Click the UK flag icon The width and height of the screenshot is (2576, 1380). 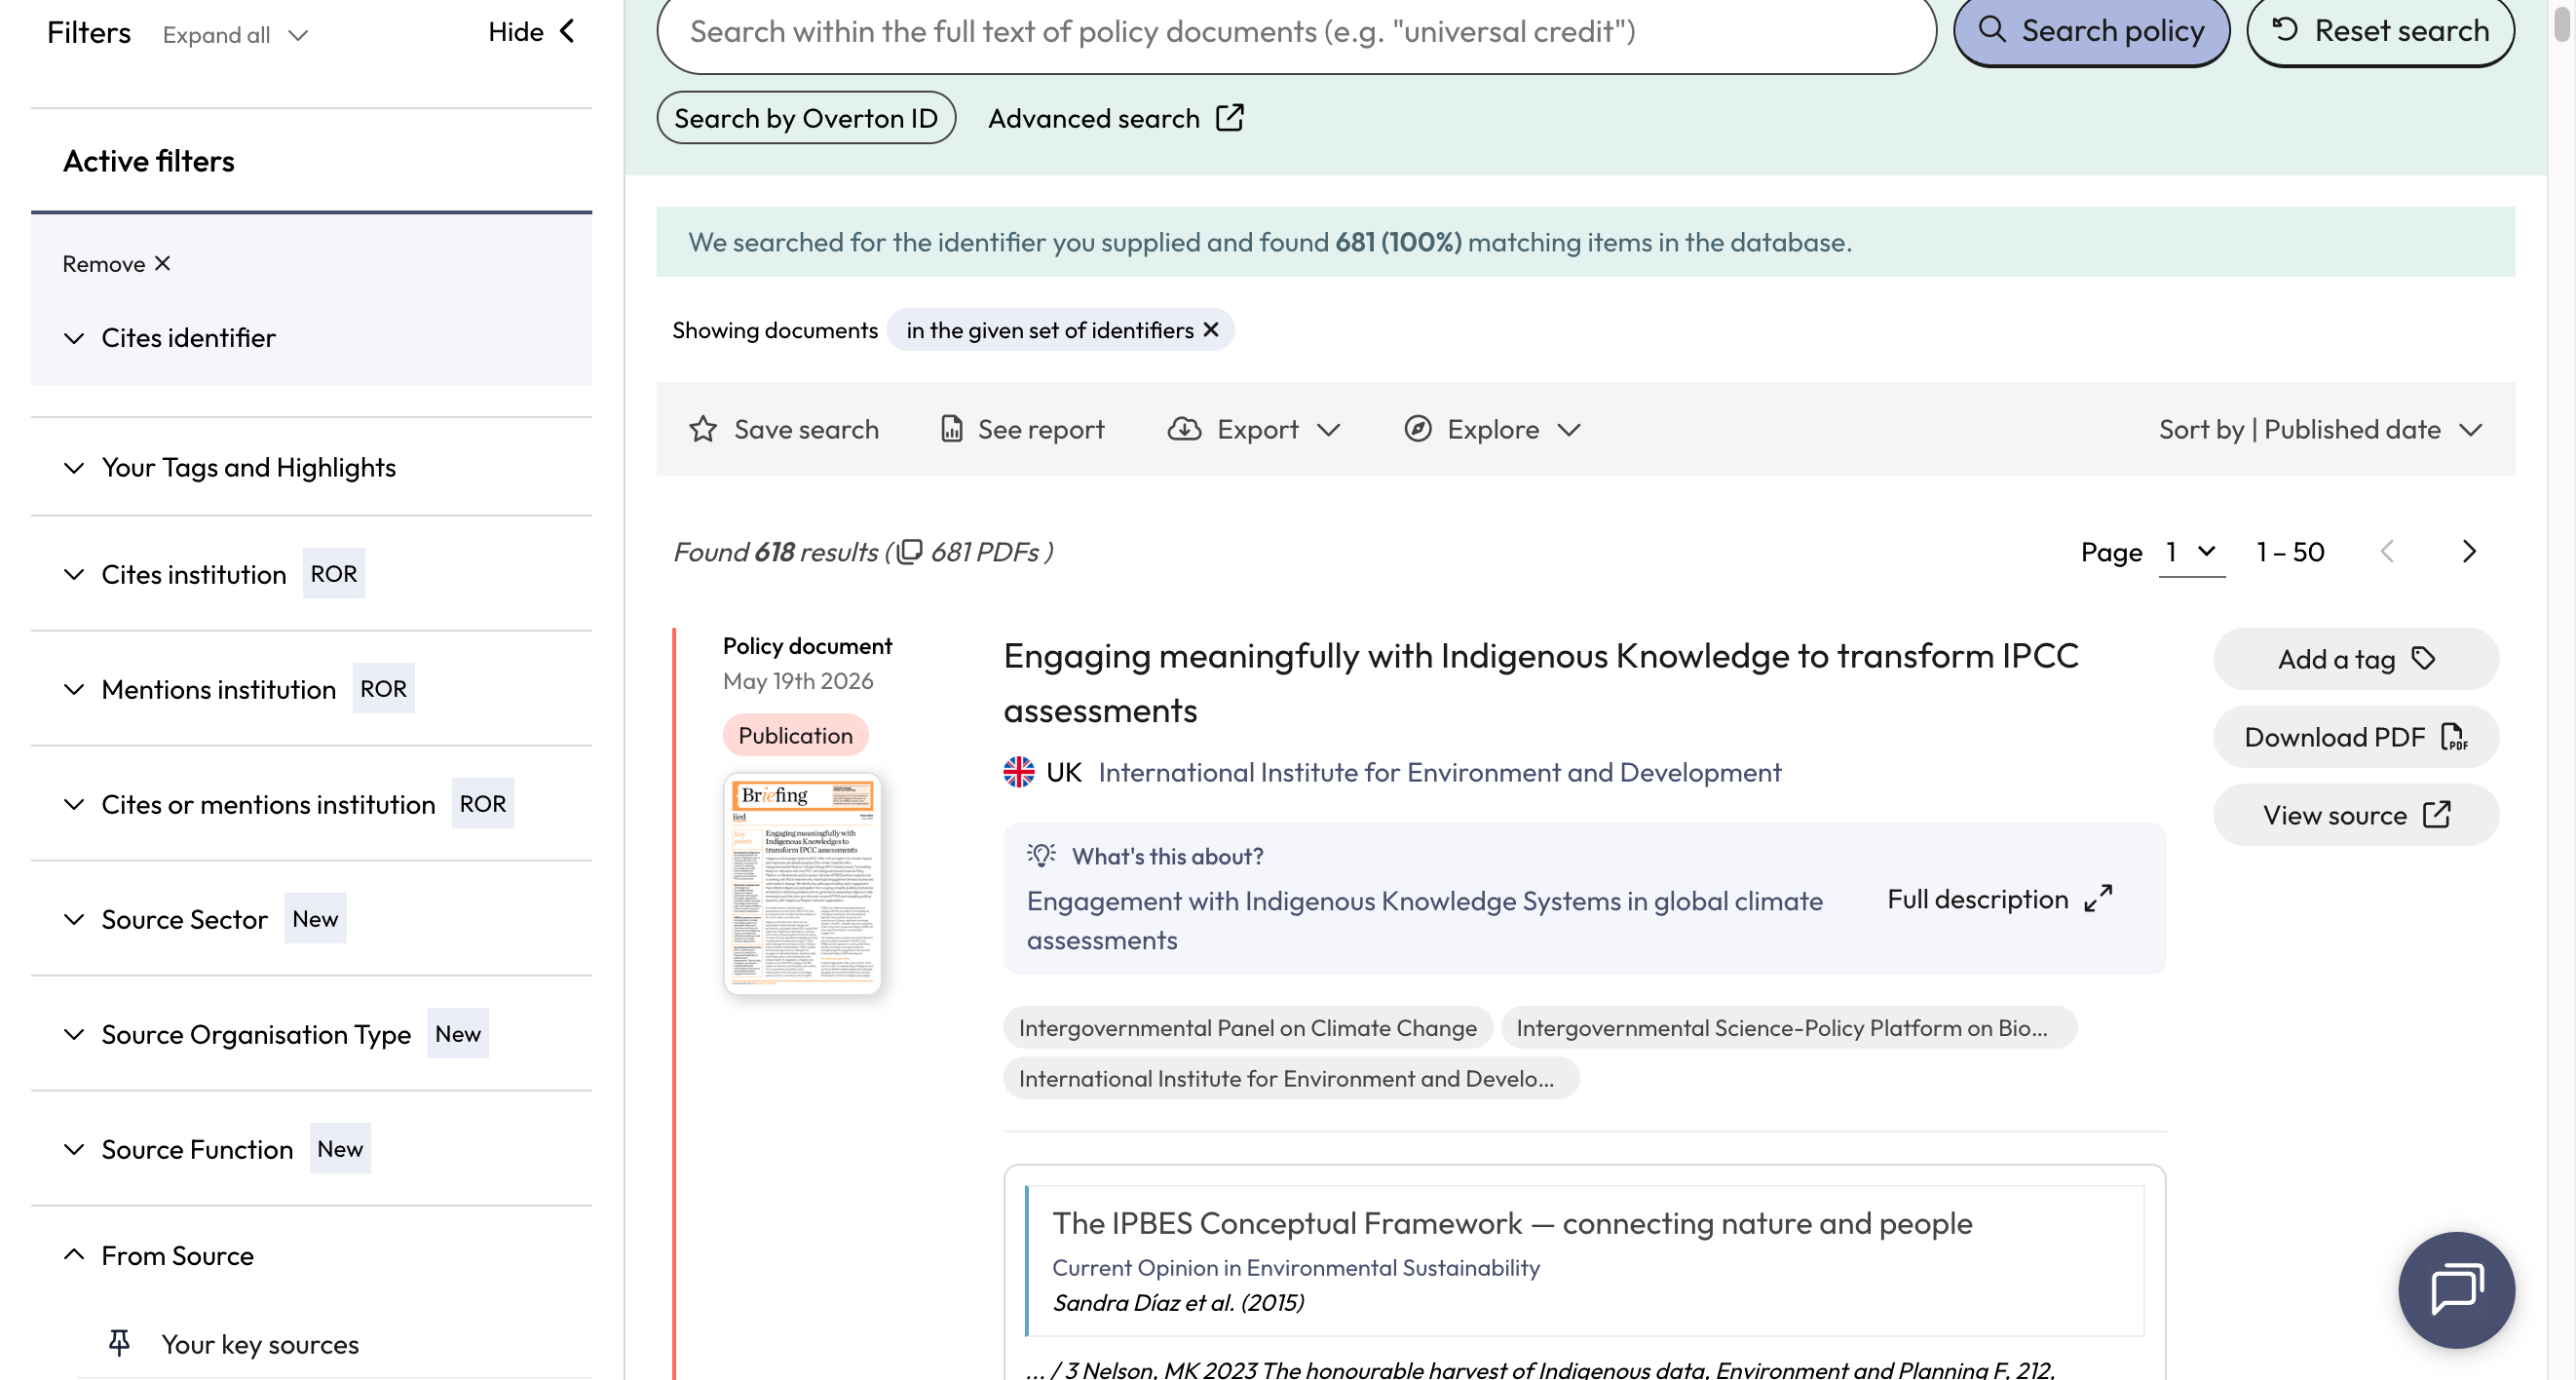pos(1019,772)
